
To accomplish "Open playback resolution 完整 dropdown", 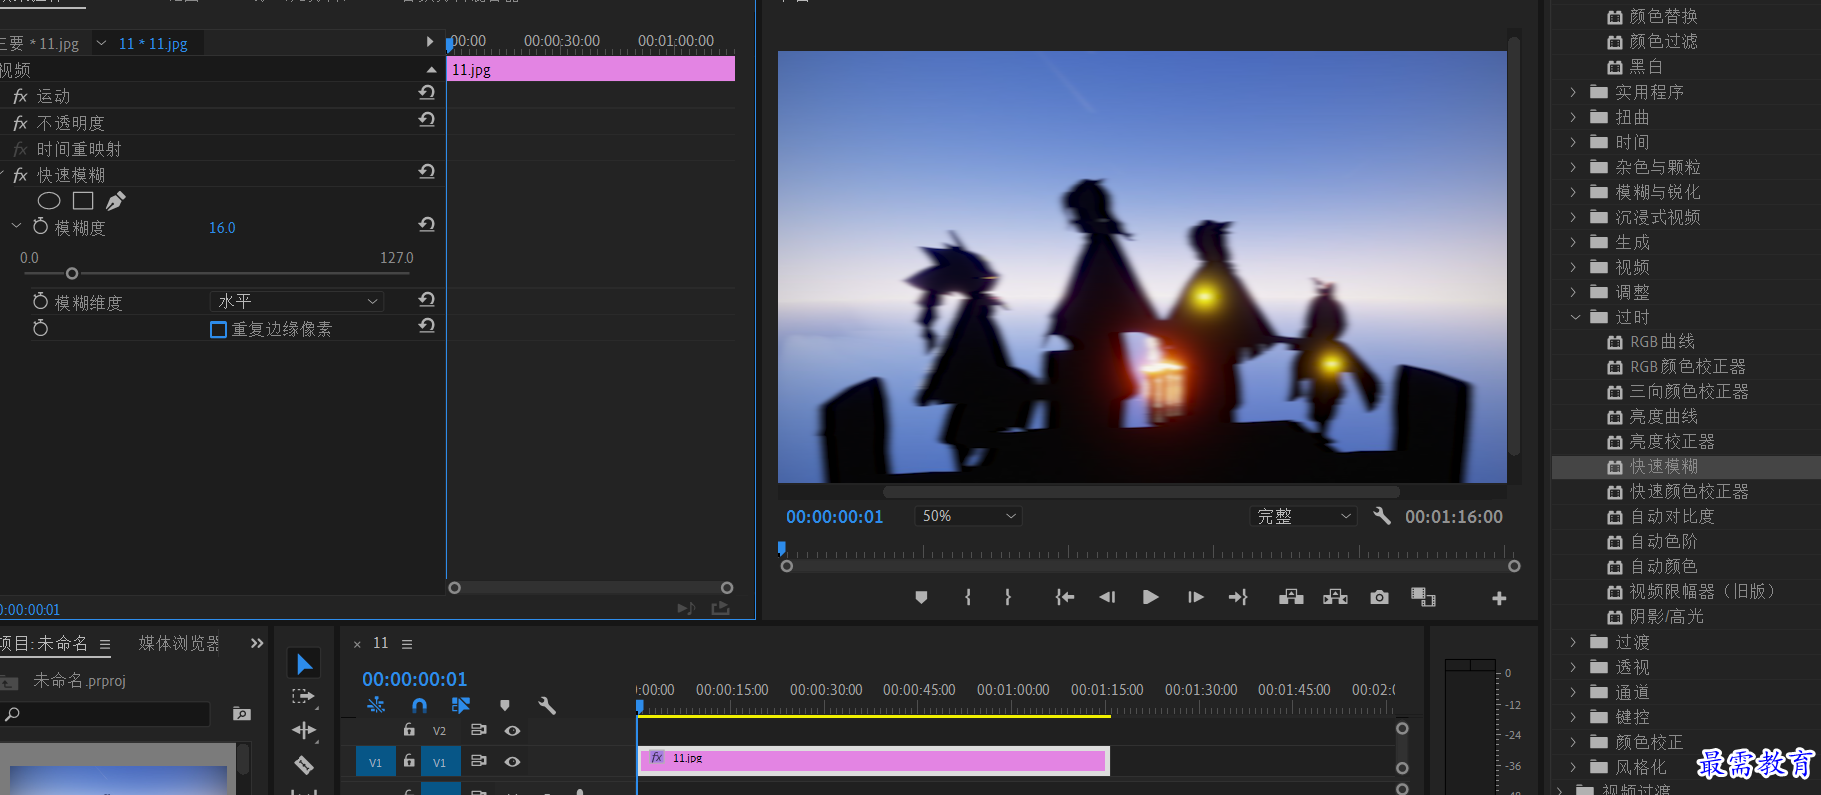I will point(1303,516).
